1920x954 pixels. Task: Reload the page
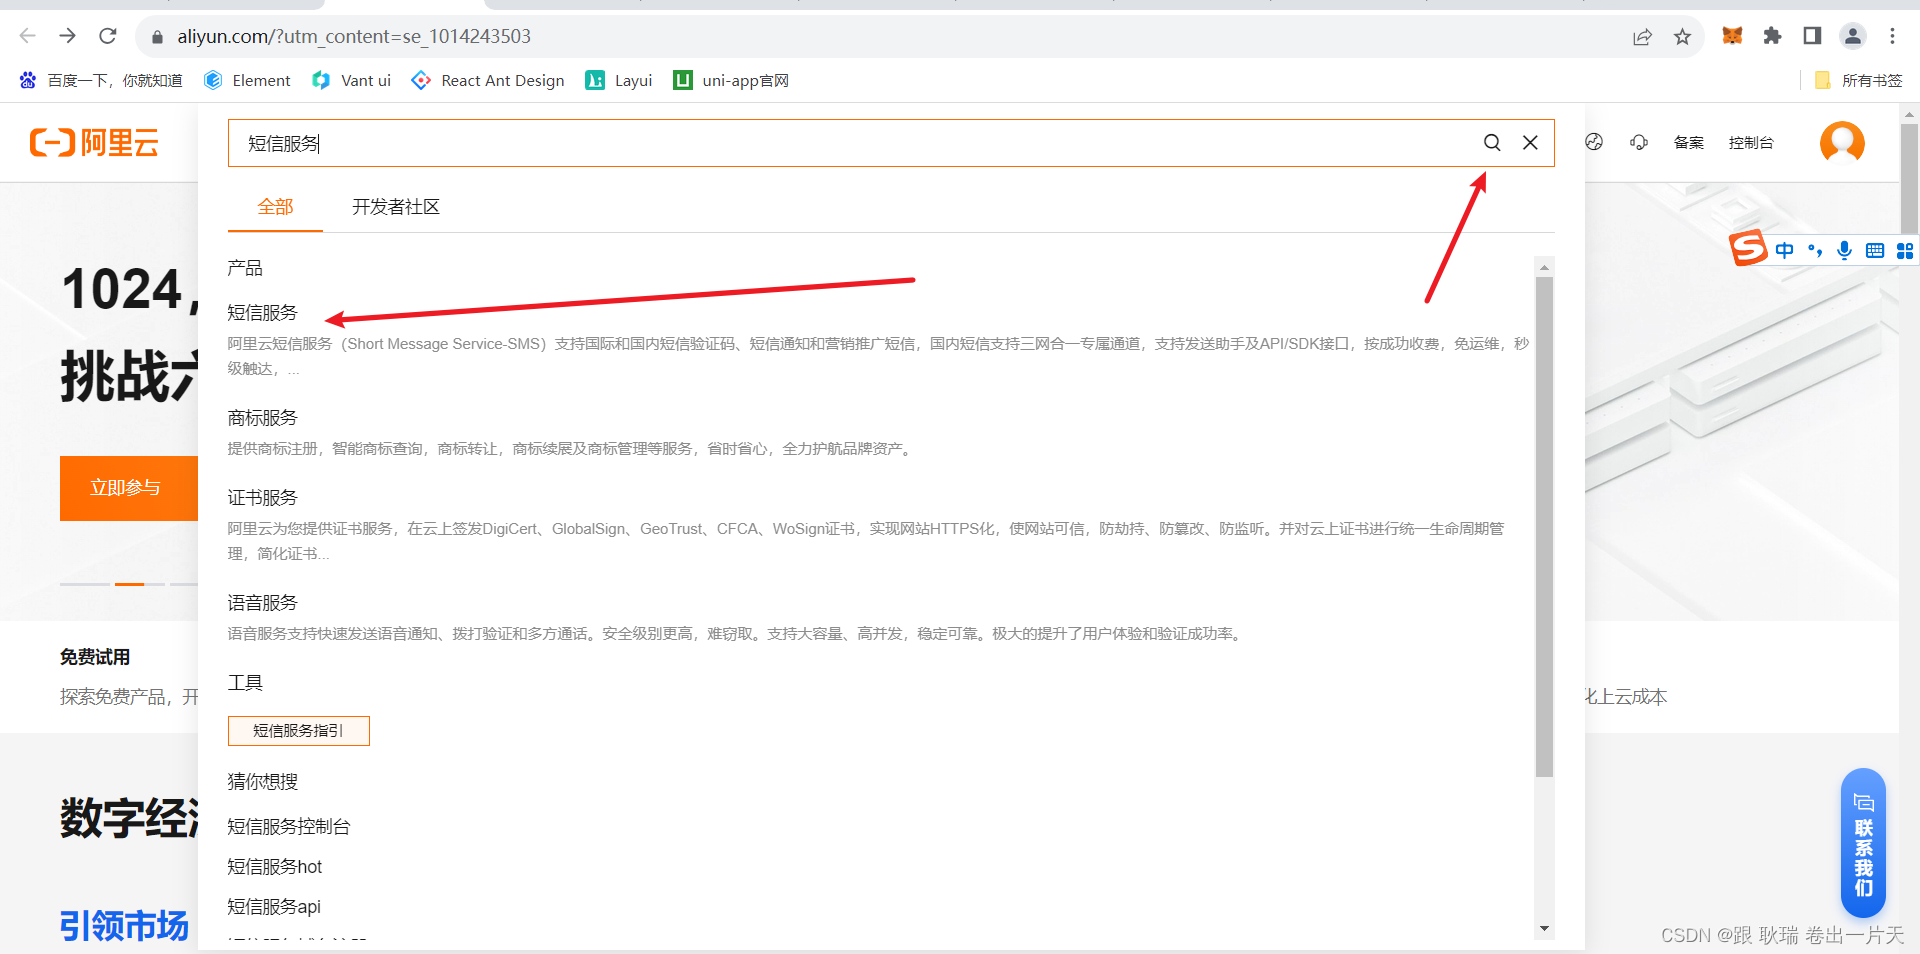click(108, 36)
